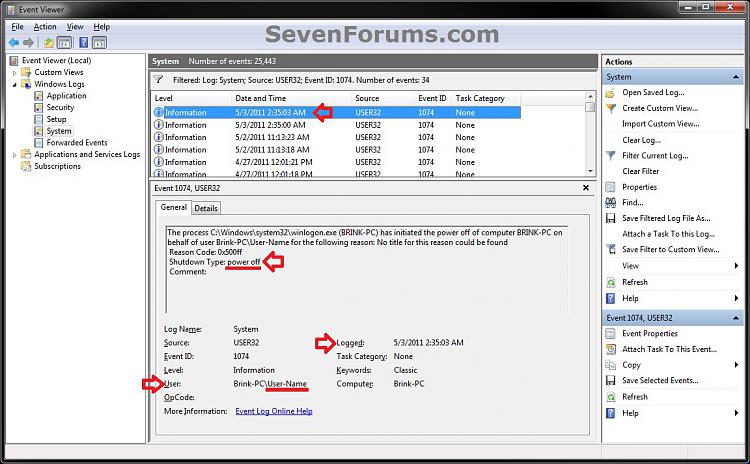The image size is (750, 464).
Task: Select the System log in tree
Action: point(59,131)
